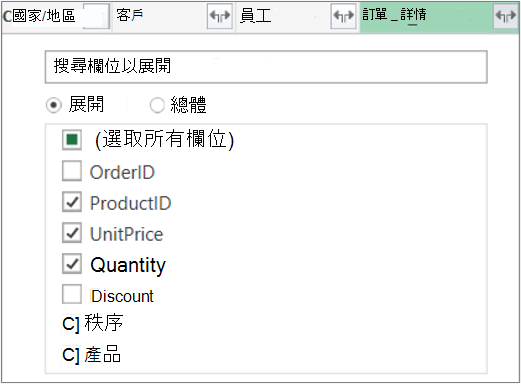Click the (選取所有欄位) label text
The height and width of the screenshot is (384, 521).
(165, 139)
